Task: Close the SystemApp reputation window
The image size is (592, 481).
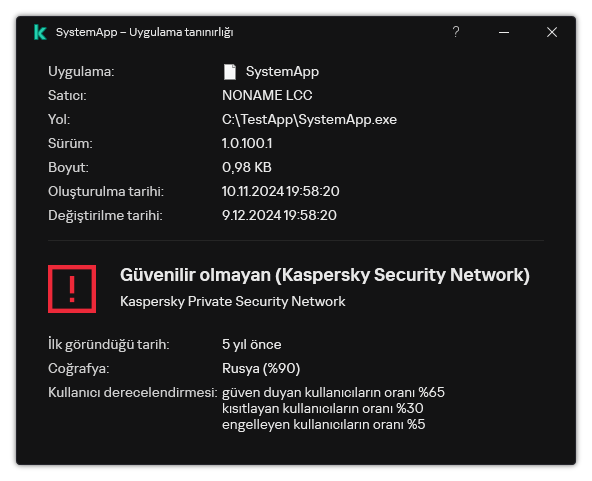Action: [552, 32]
